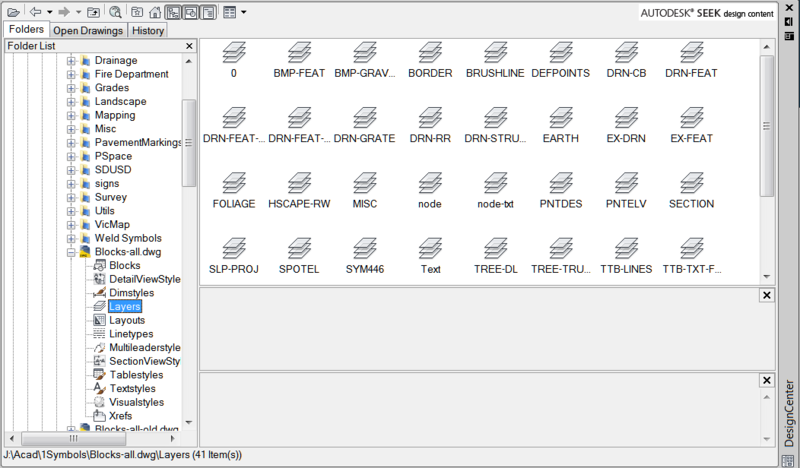This screenshot has width=800, height=468.
Task: Select the DRN-CB layer icon
Action: (x=626, y=53)
